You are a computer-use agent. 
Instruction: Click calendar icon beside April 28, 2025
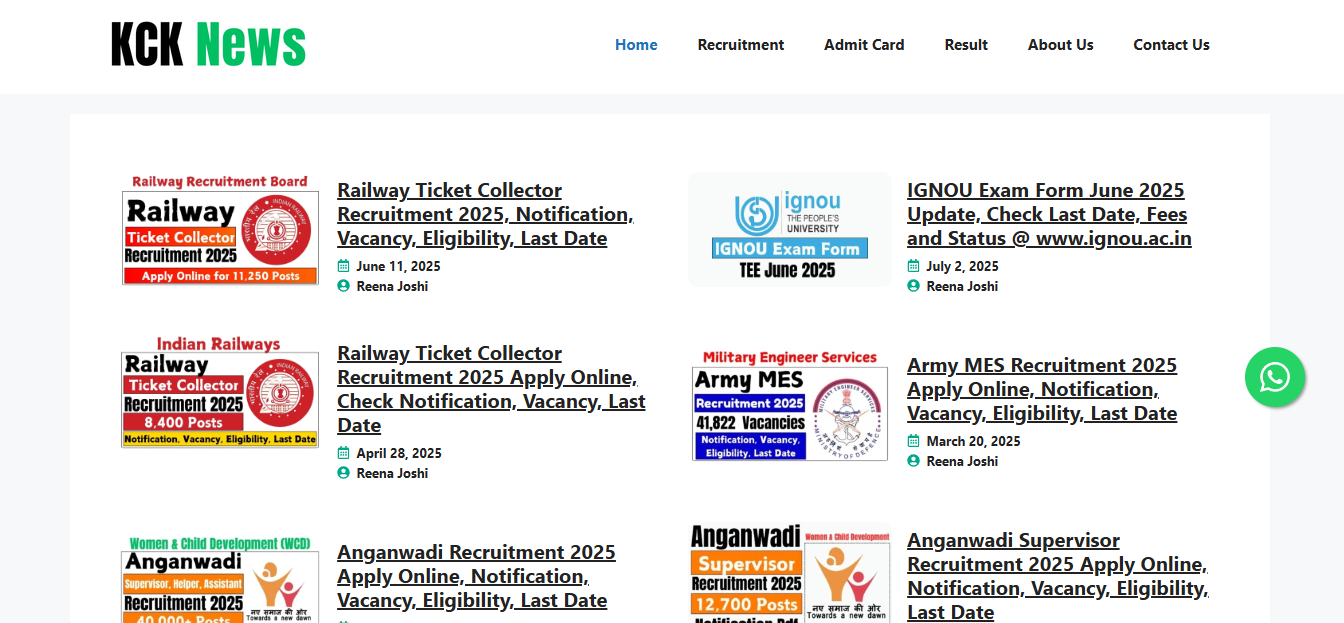tap(344, 453)
